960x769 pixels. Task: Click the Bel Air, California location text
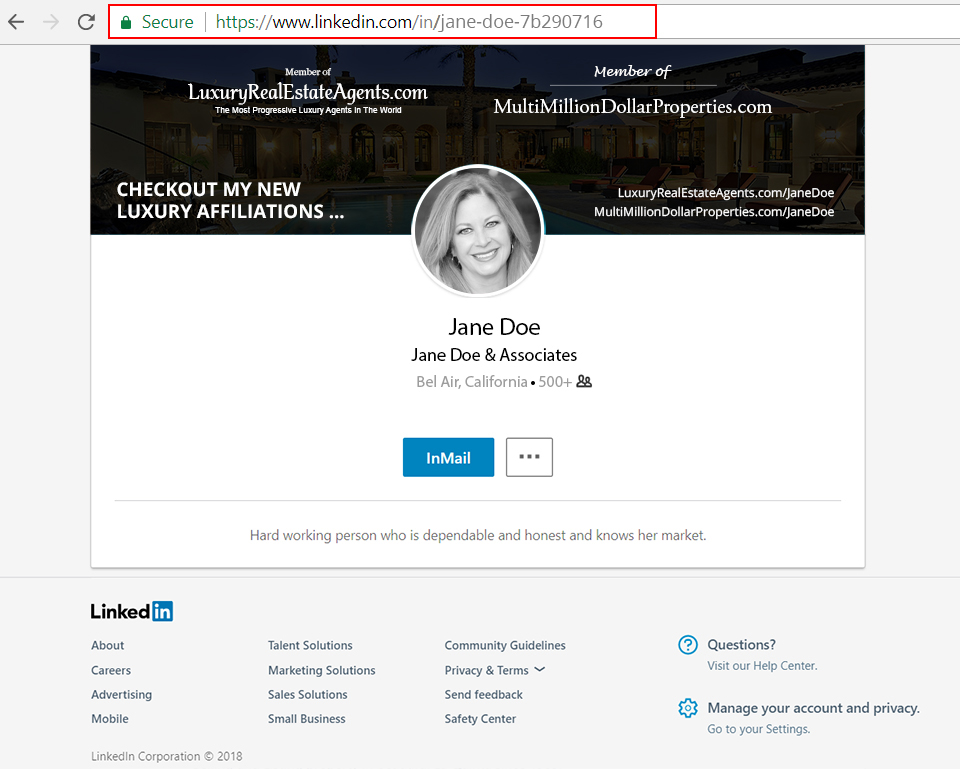coord(471,382)
